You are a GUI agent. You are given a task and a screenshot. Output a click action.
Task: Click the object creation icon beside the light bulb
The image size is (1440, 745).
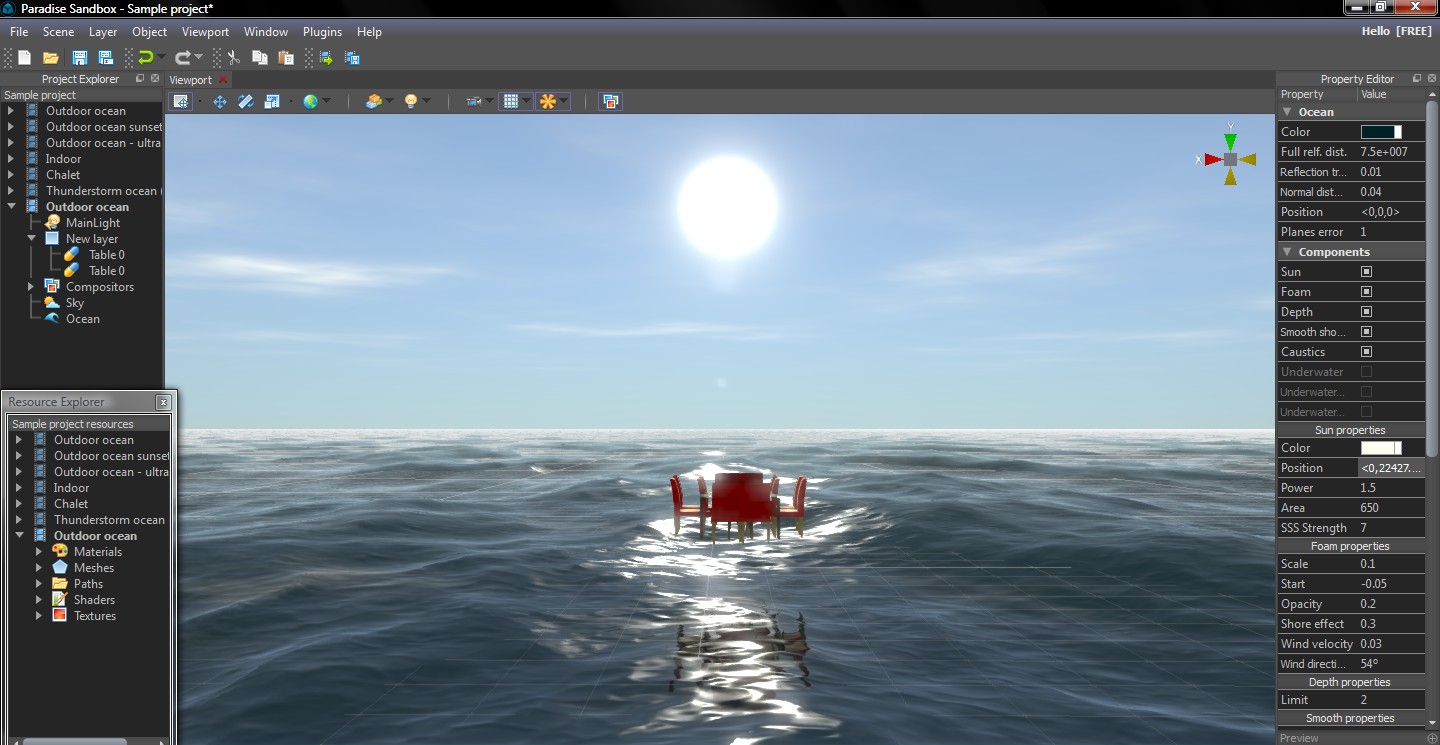[374, 101]
